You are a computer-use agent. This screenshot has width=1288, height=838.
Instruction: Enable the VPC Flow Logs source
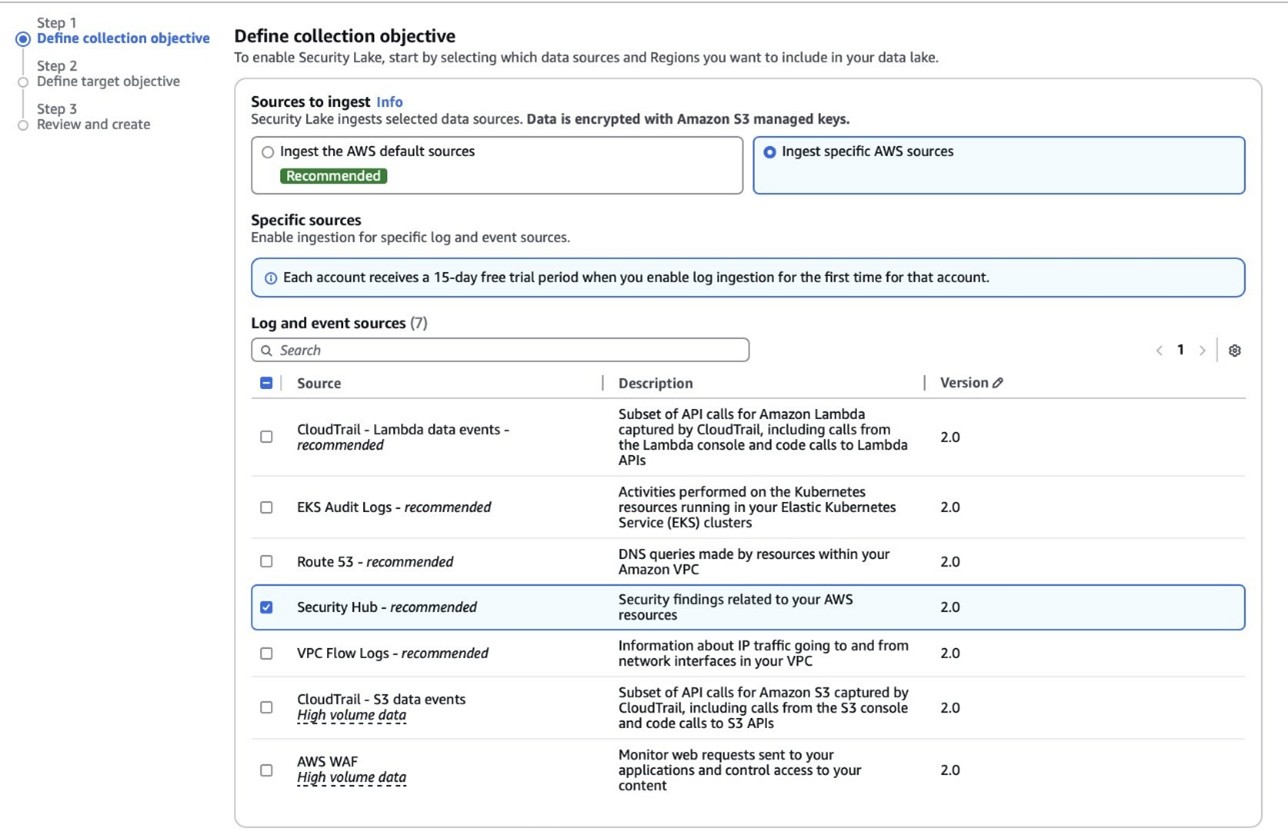(x=266, y=652)
